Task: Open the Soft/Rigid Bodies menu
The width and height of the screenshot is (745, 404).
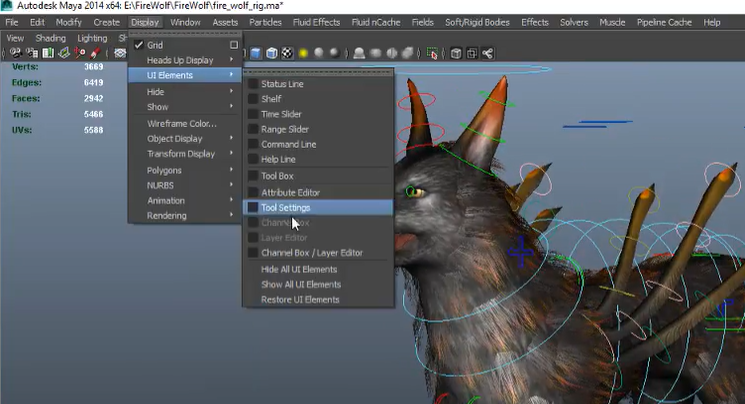Action: (x=477, y=22)
